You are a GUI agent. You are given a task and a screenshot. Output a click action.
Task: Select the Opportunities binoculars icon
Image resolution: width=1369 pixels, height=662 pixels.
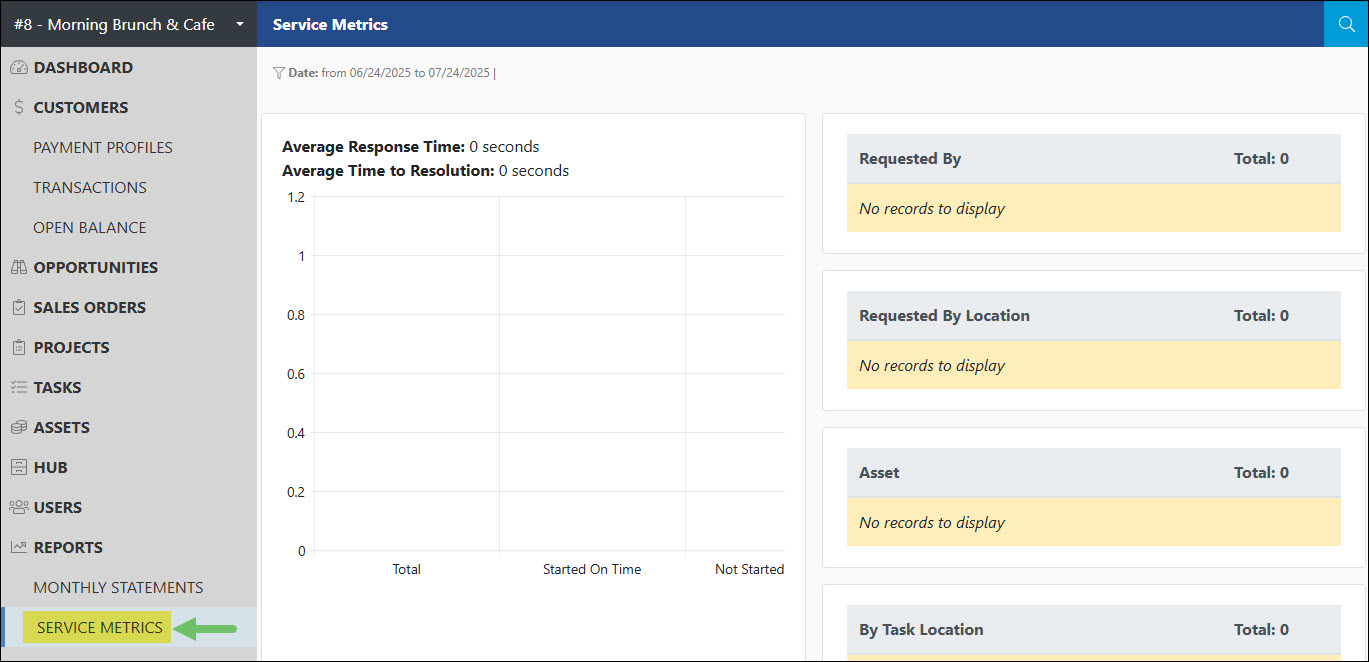pyautogui.click(x=20, y=267)
